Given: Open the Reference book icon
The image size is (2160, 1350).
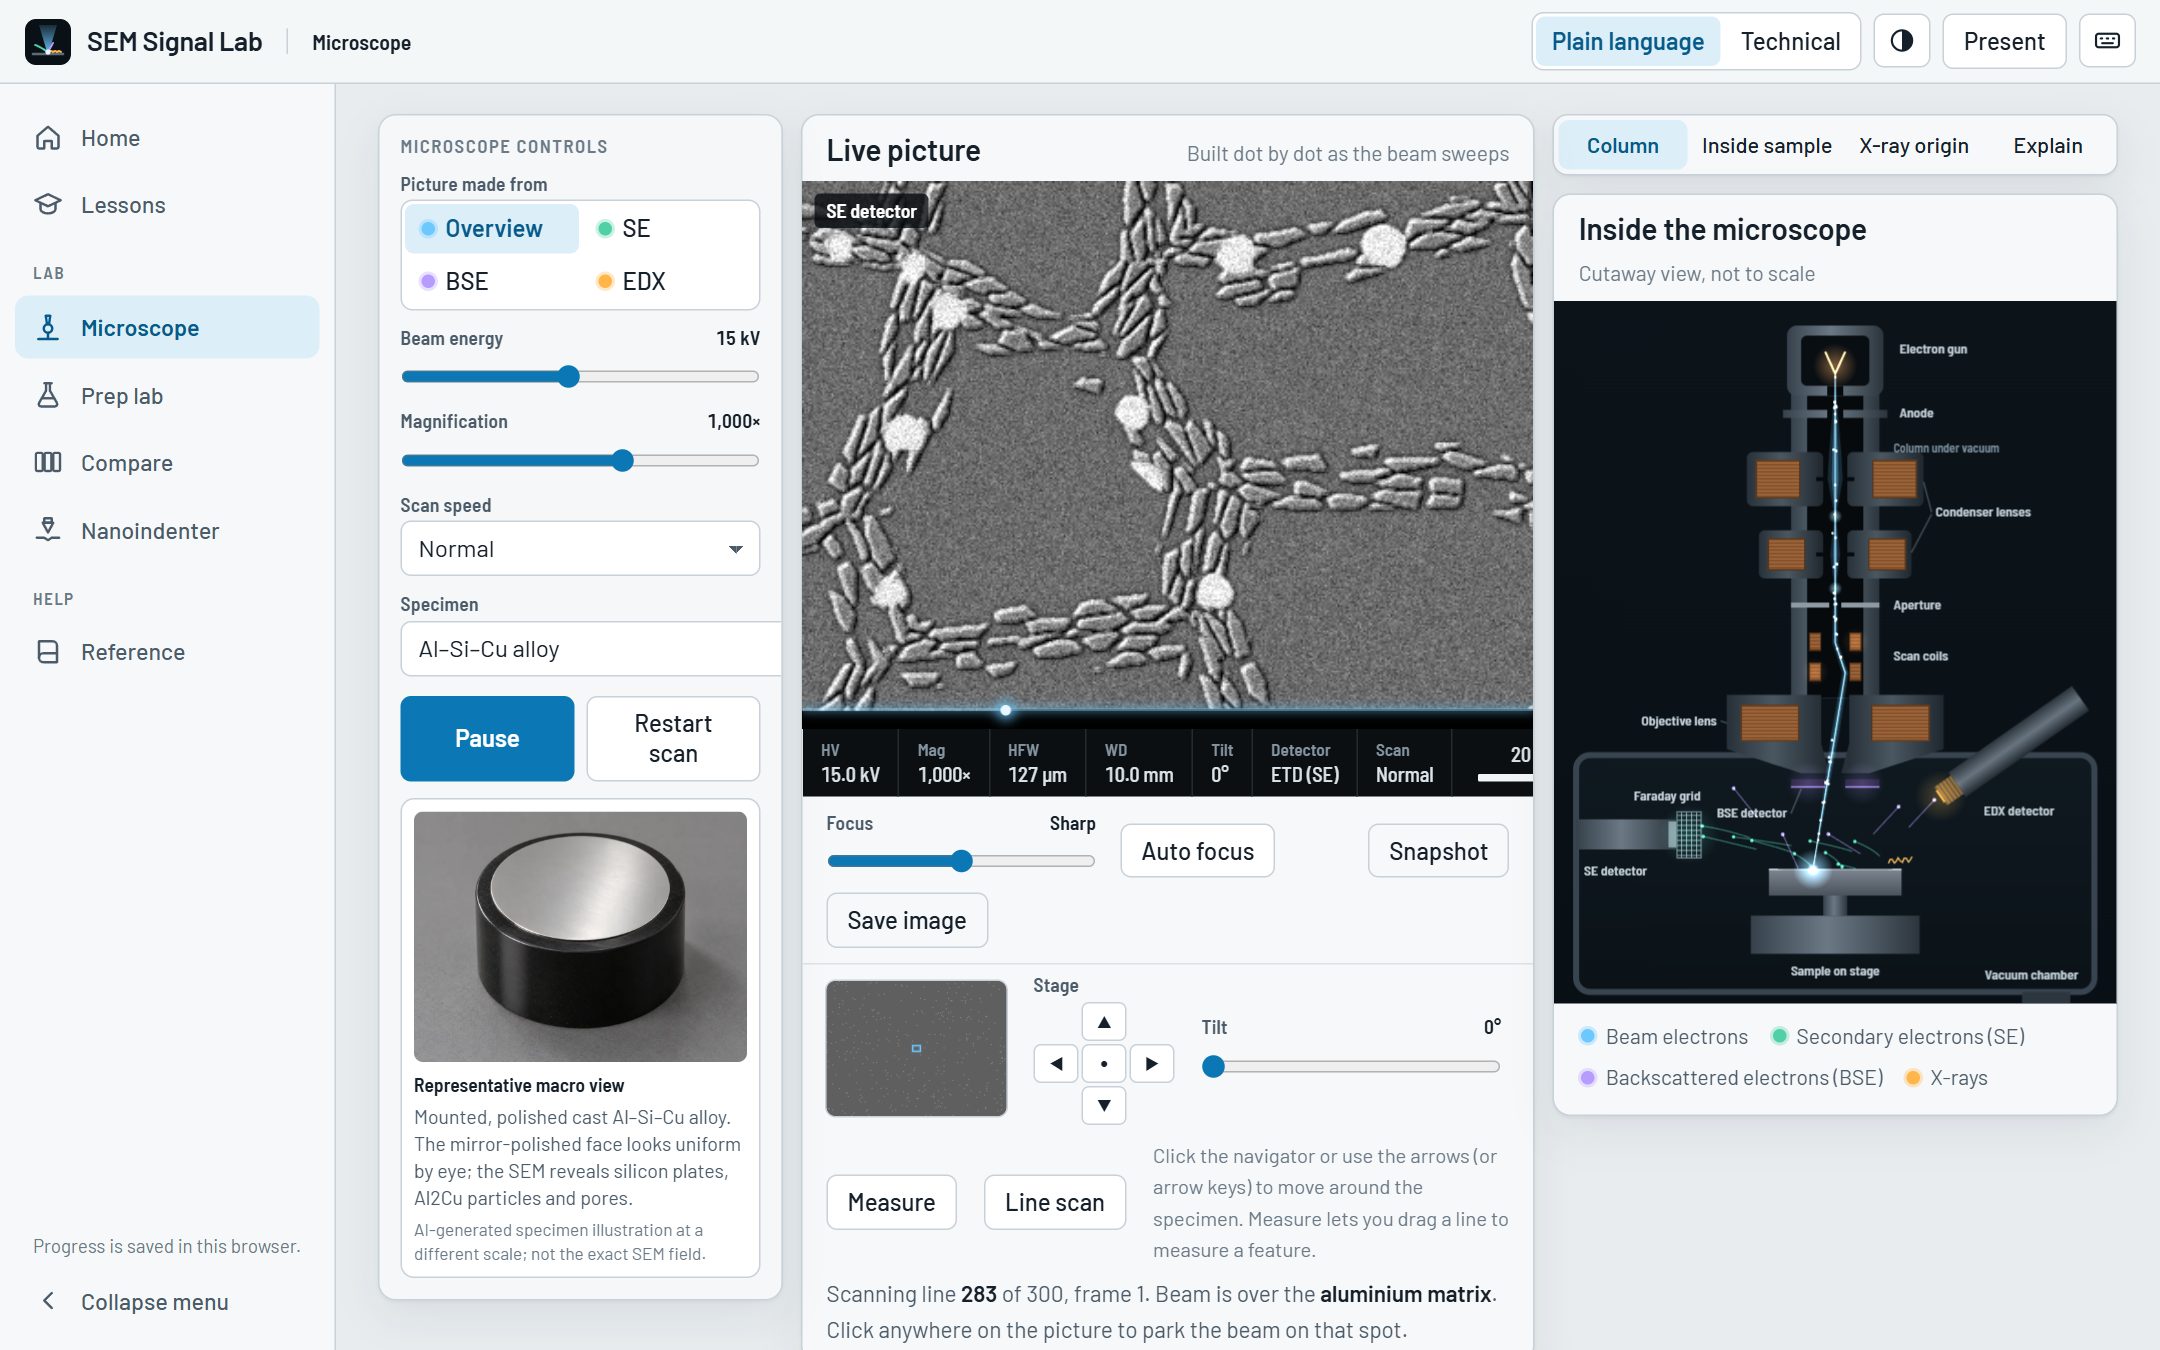Looking at the screenshot, I should (48, 652).
